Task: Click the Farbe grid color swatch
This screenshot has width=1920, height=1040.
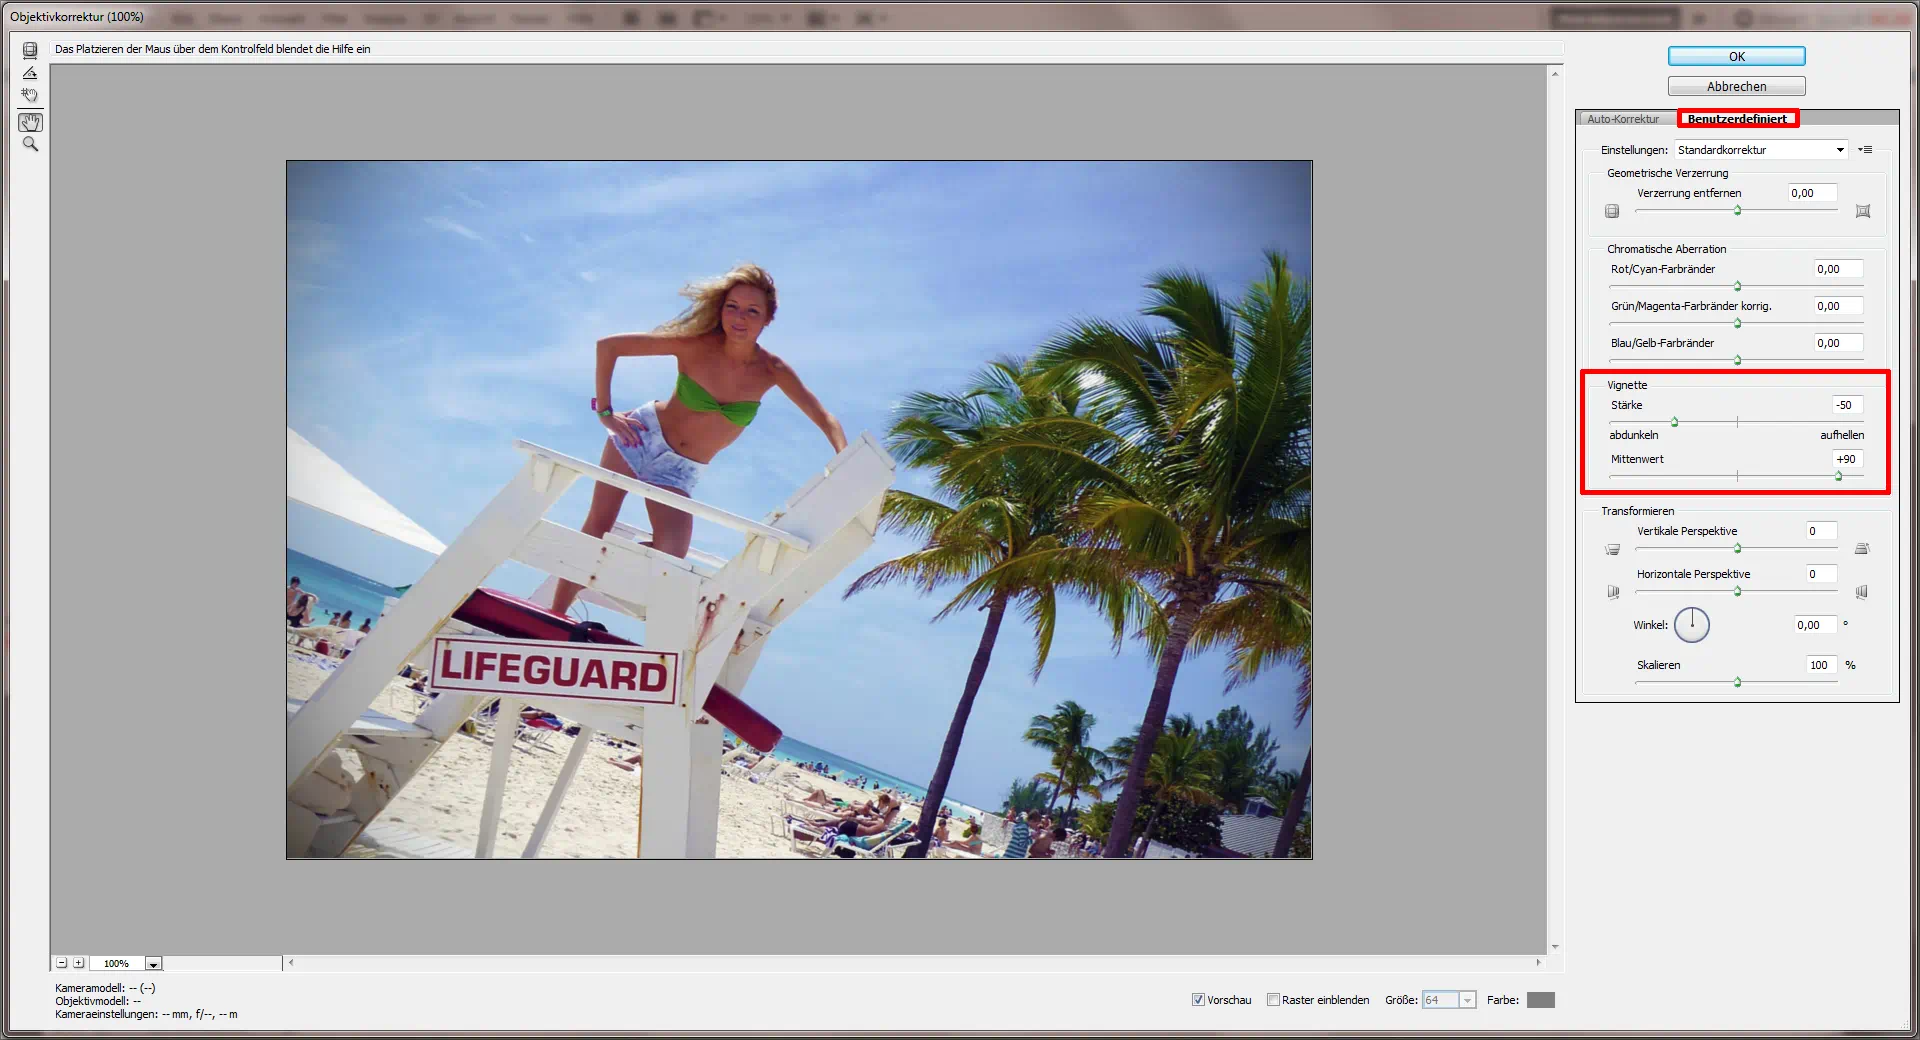Action: coord(1540,1000)
